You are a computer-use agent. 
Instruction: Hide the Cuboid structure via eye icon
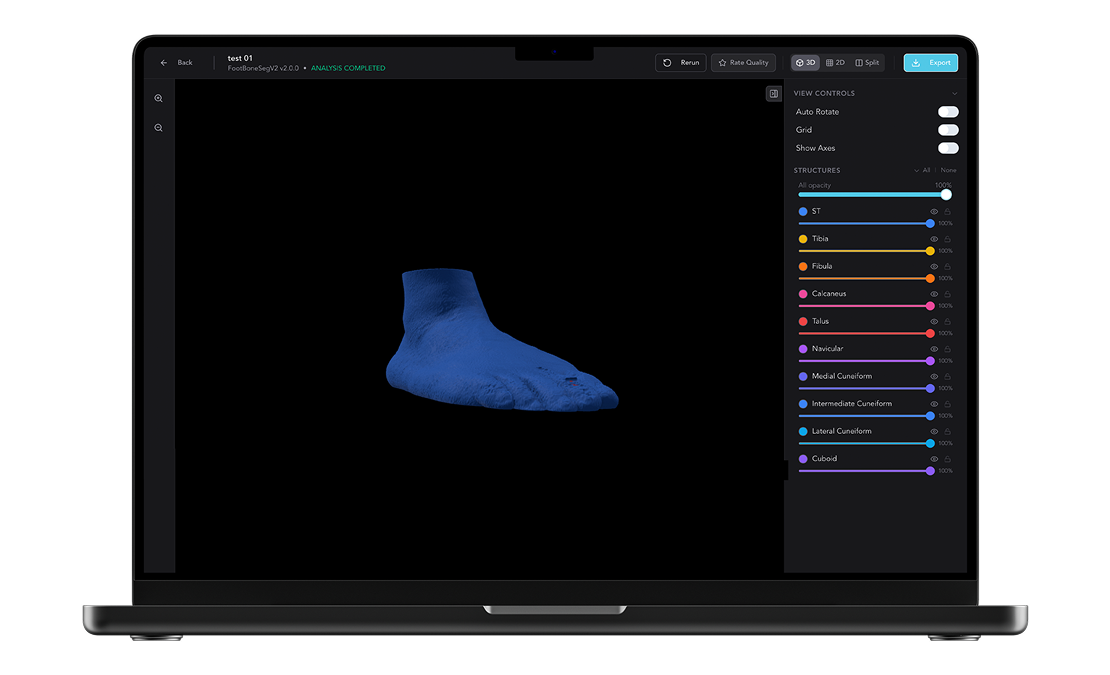click(934, 459)
